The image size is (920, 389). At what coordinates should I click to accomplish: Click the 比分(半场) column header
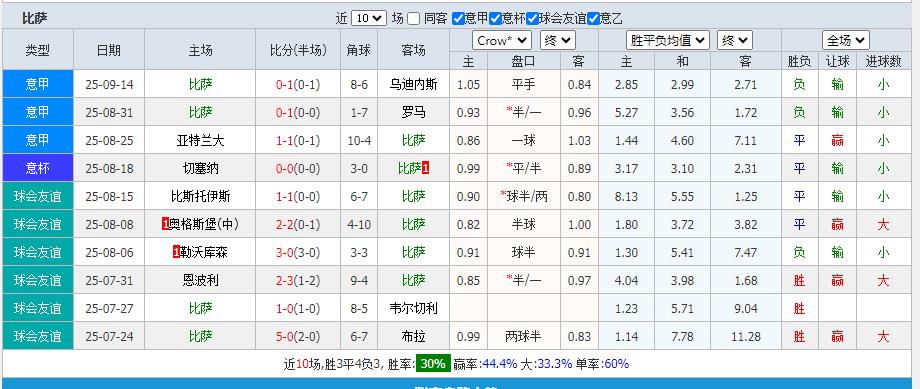tap(298, 50)
